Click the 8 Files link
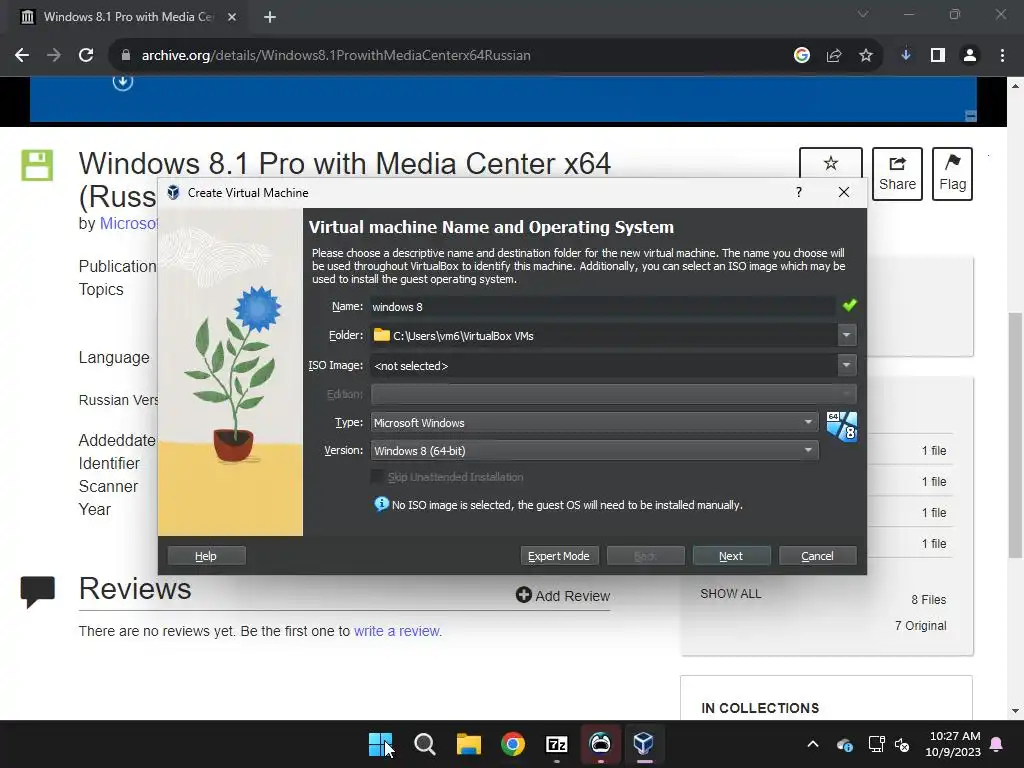Viewport: 1024px width, 768px height. [929, 600]
